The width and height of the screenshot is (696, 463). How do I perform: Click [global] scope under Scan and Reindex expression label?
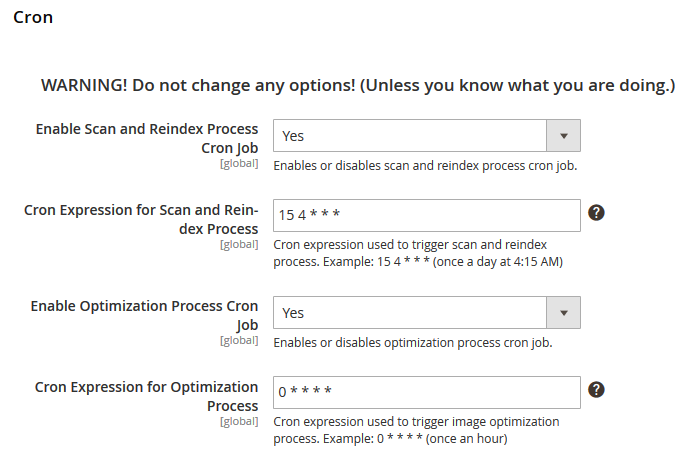click(239, 244)
